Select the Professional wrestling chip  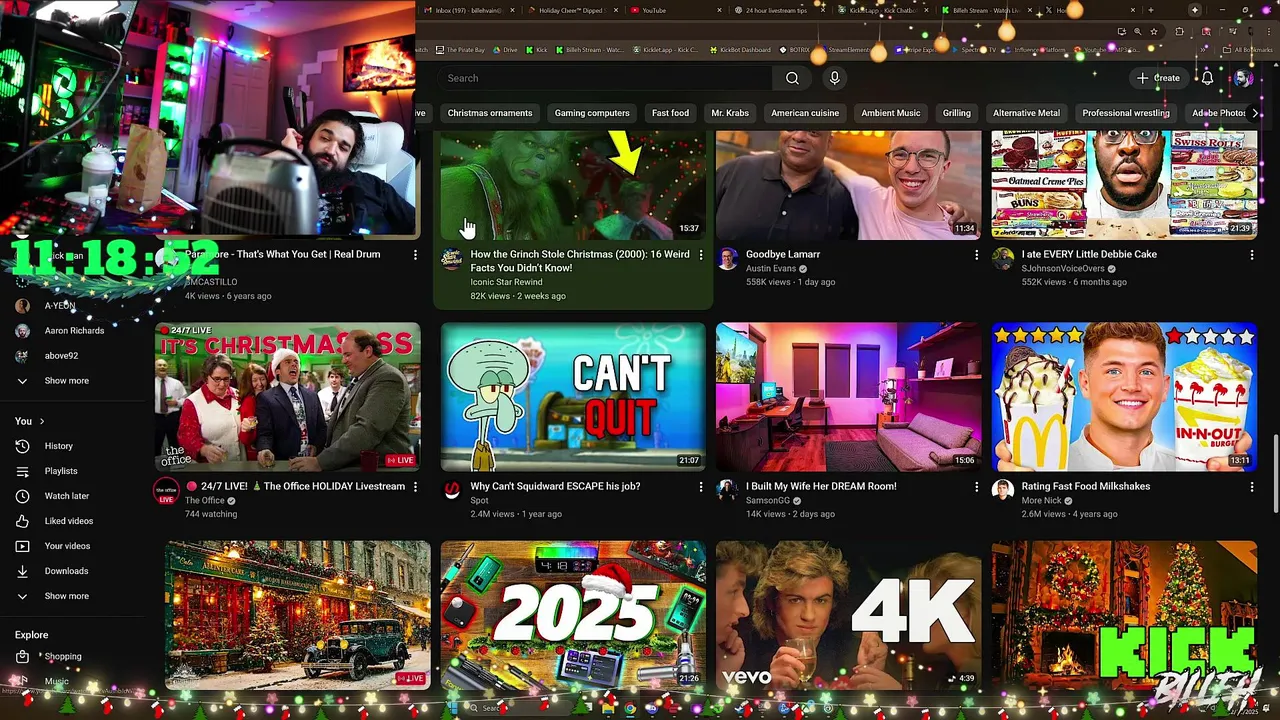pos(1126,113)
